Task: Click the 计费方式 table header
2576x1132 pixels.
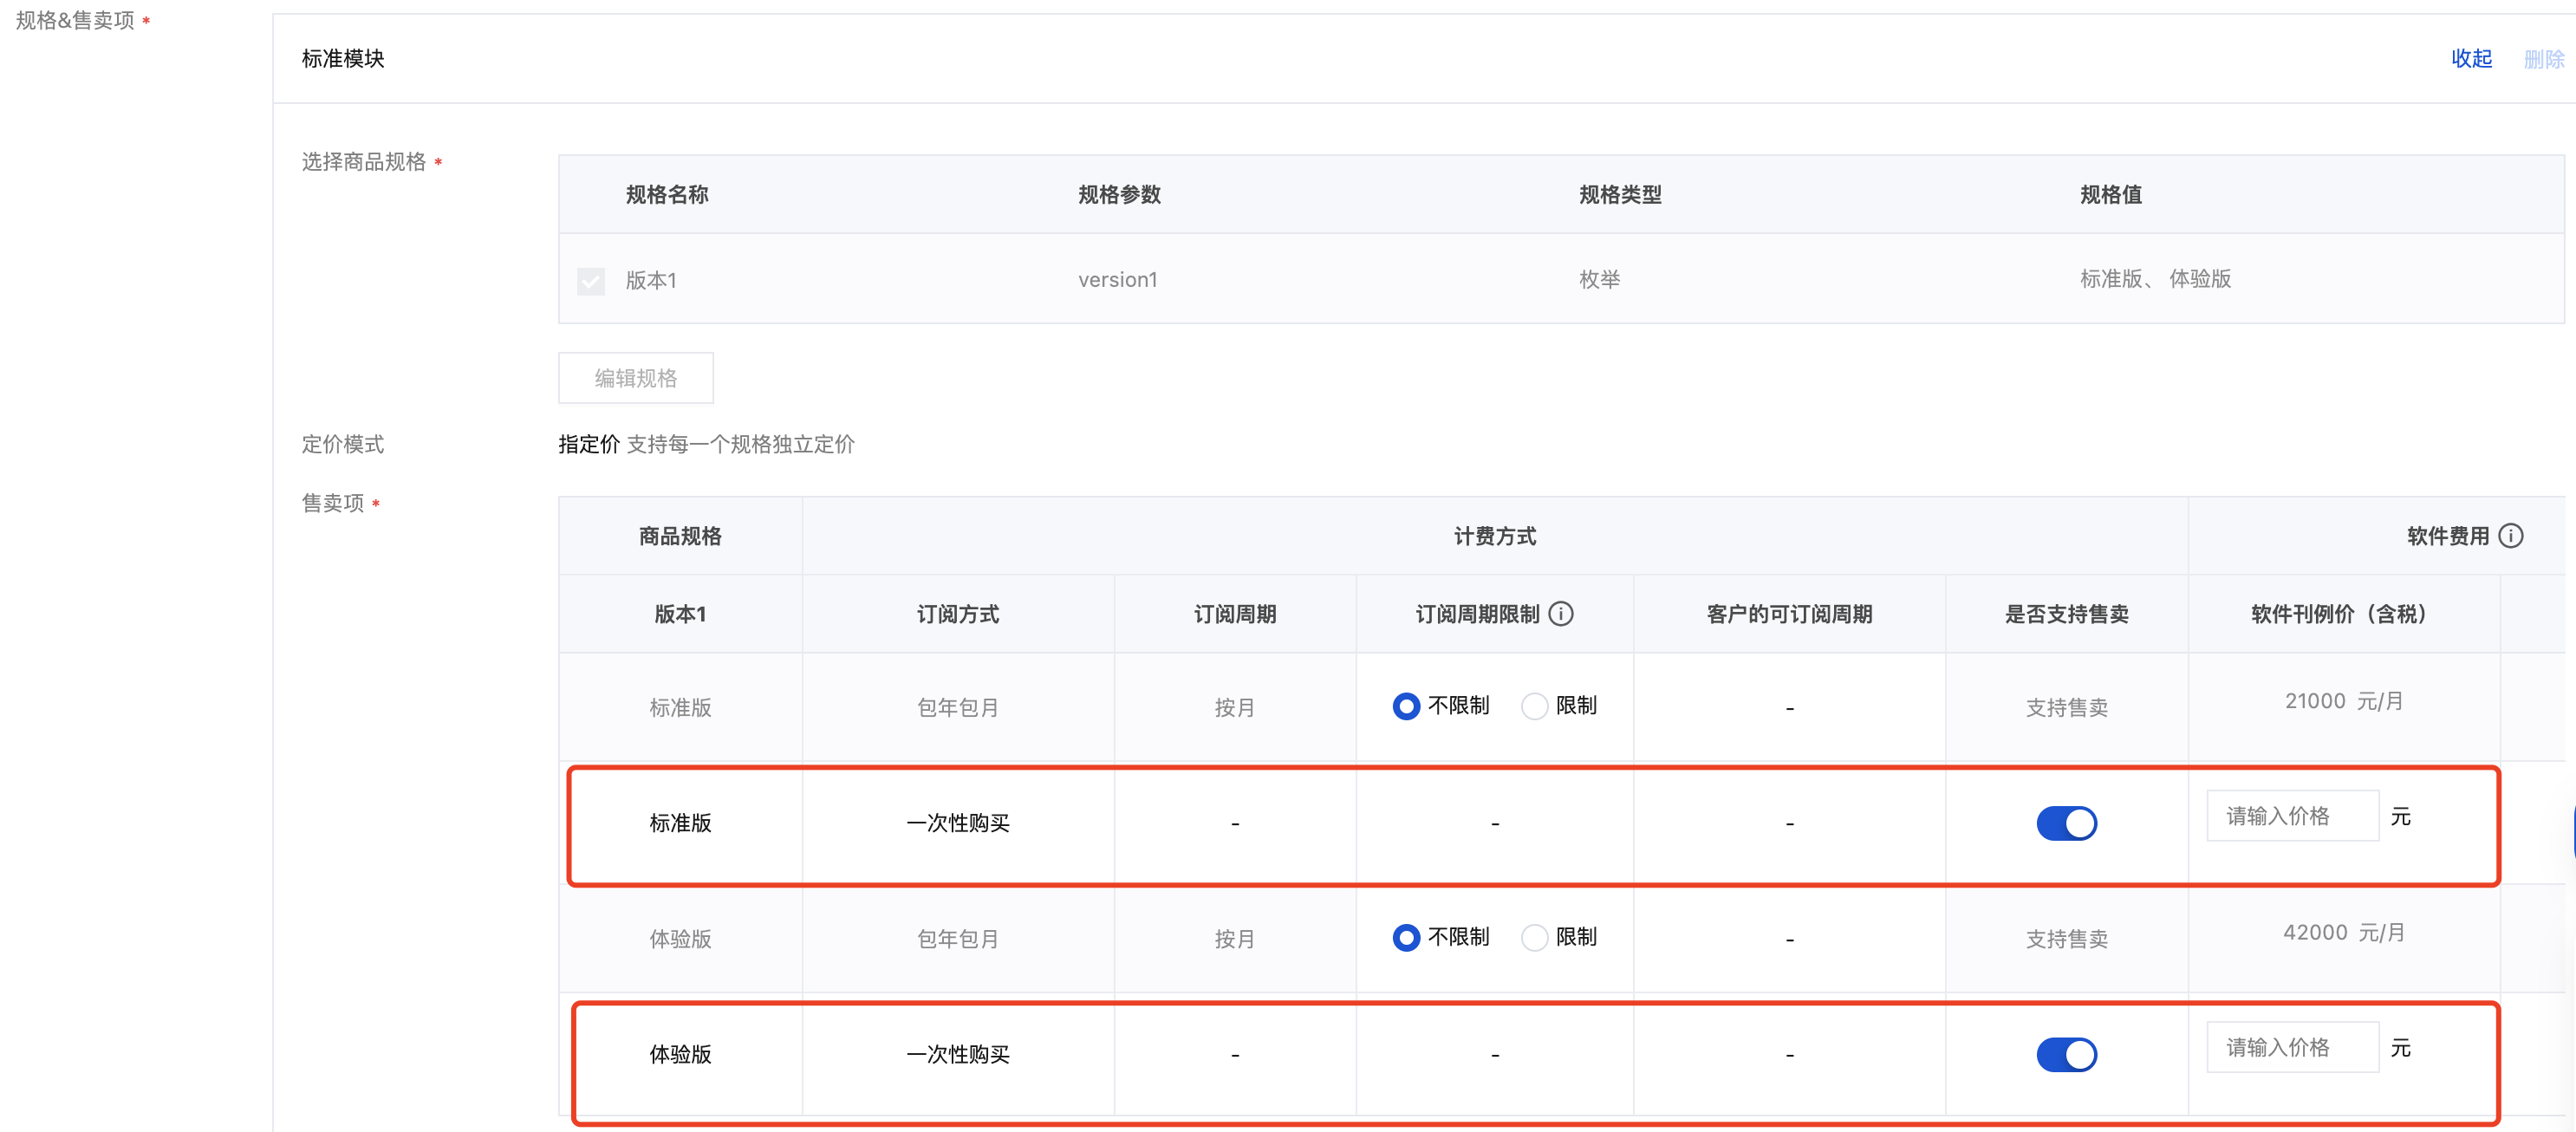Action: click(x=1494, y=536)
